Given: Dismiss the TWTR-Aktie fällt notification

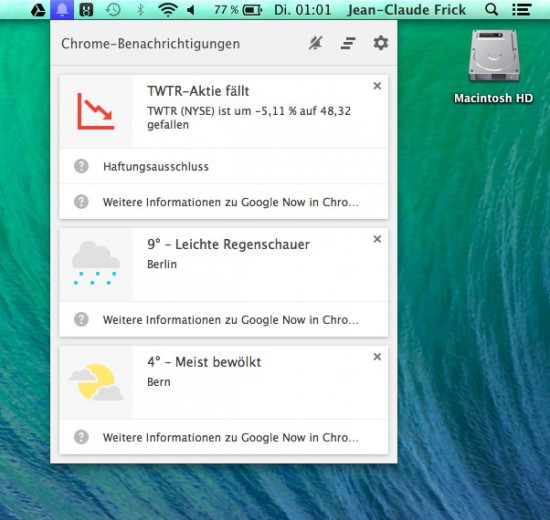Looking at the screenshot, I should [x=377, y=86].
